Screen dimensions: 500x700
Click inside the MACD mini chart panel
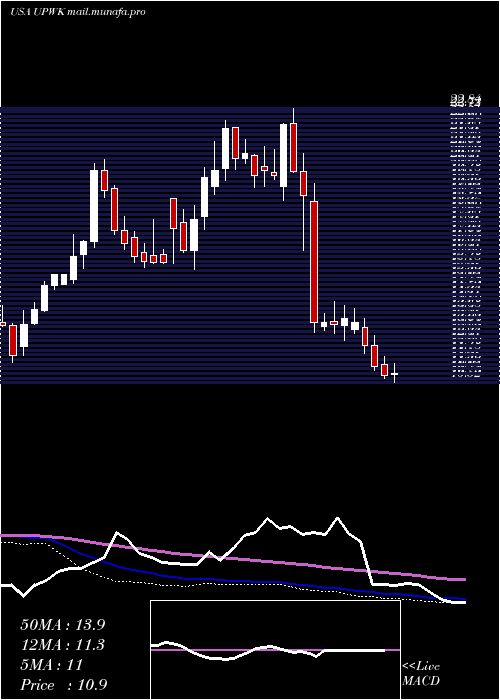point(275,650)
